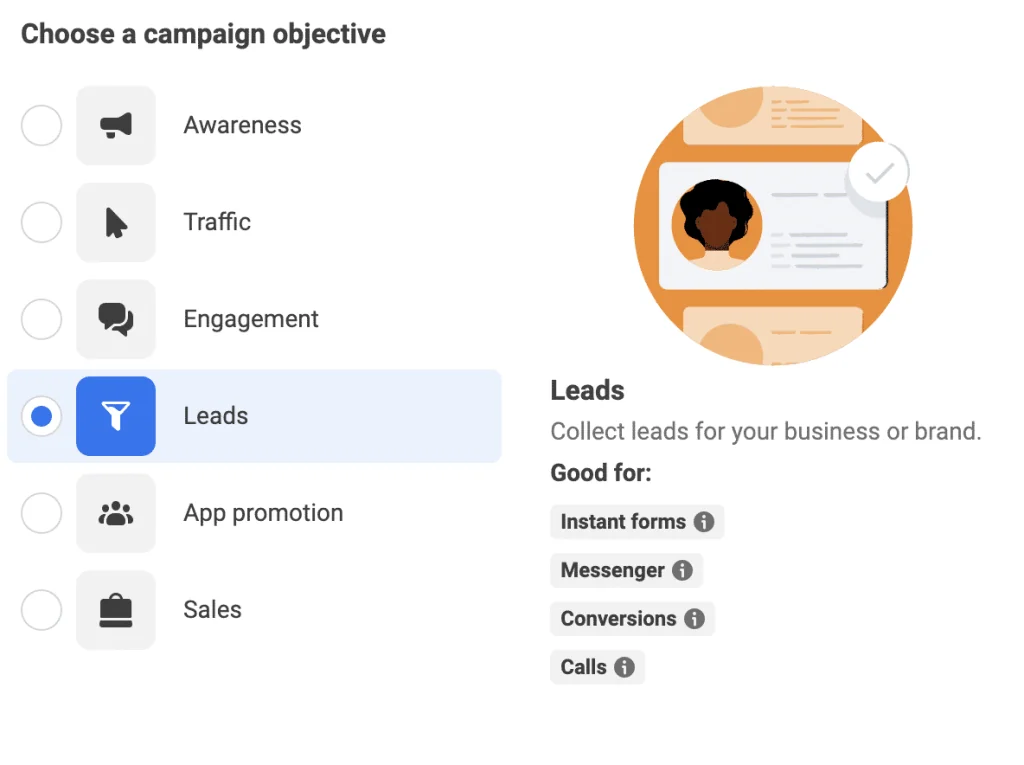
Task: Open info icon next to Messenger
Action: (x=682, y=570)
